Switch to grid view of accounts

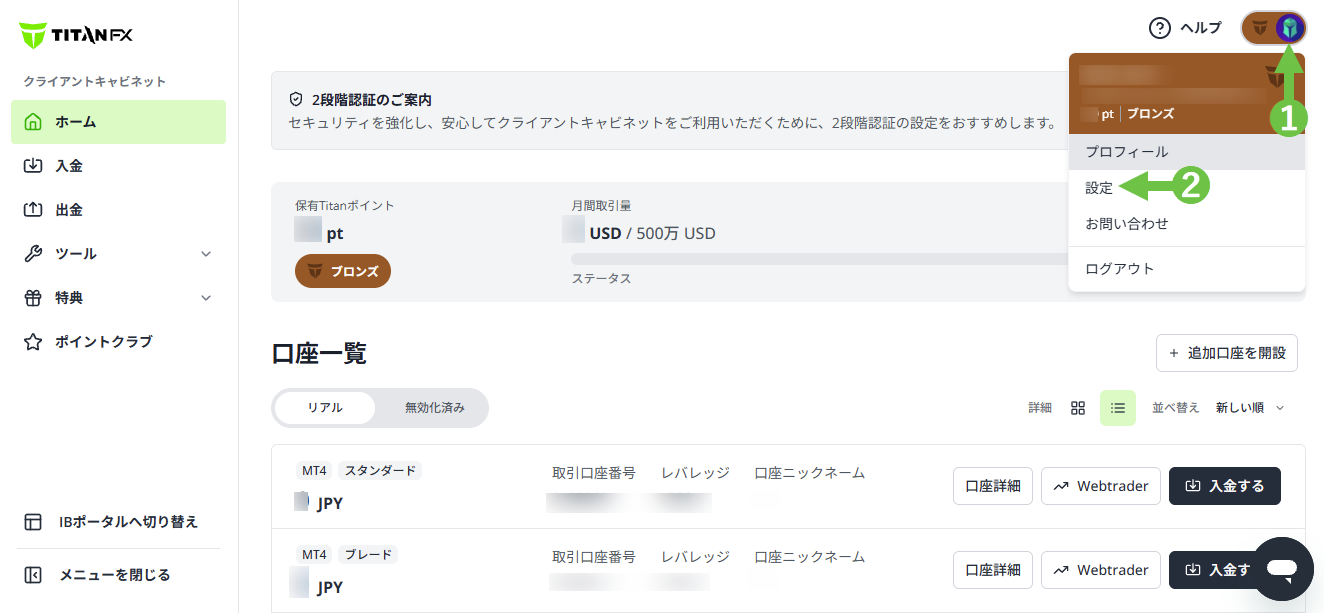pos(1078,408)
